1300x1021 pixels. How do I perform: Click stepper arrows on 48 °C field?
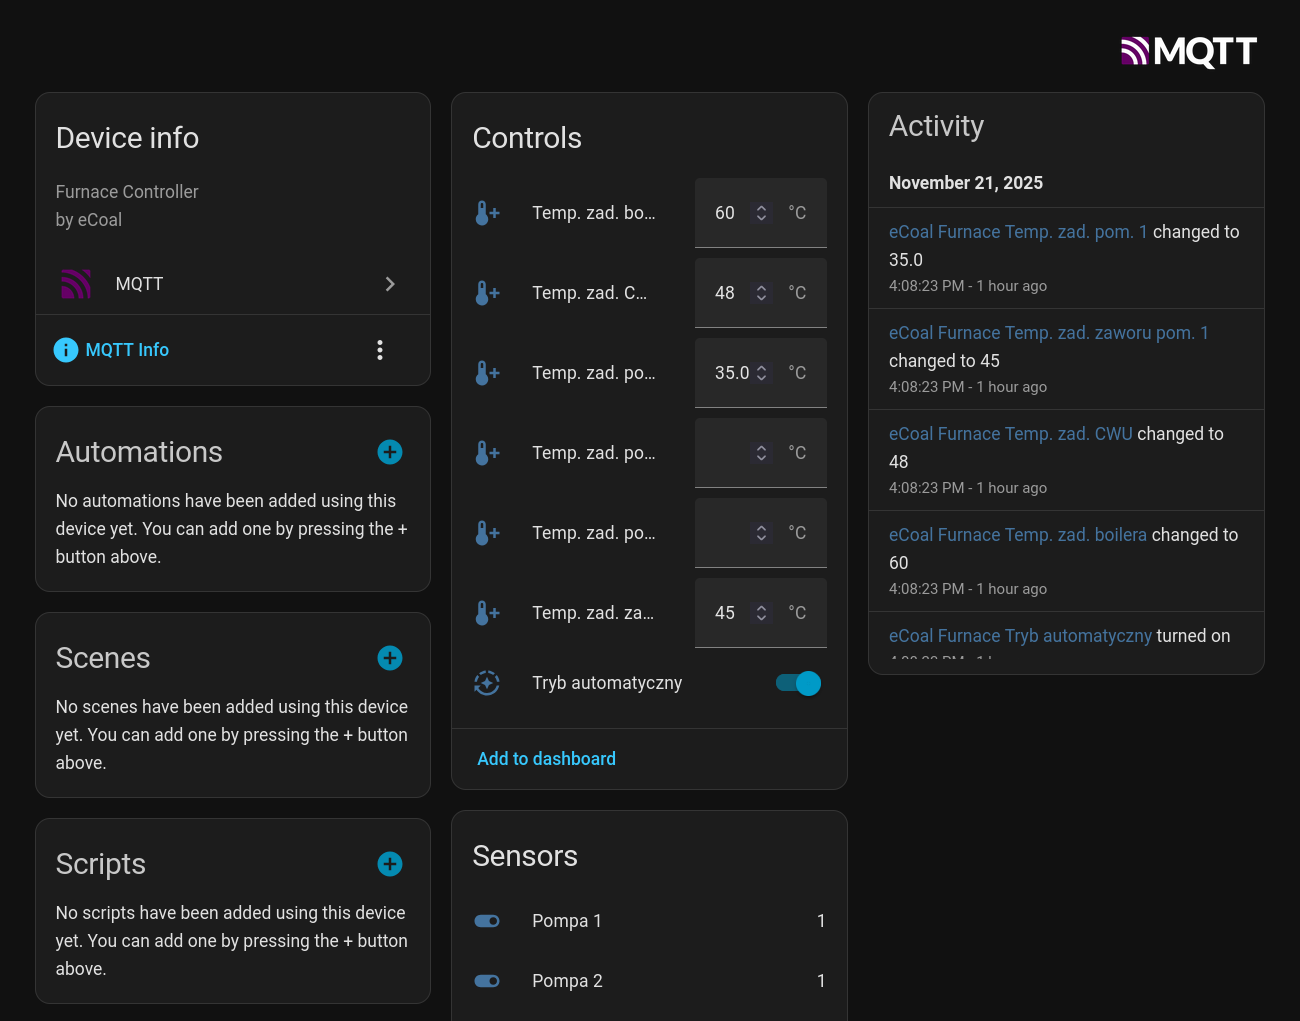pos(761,293)
